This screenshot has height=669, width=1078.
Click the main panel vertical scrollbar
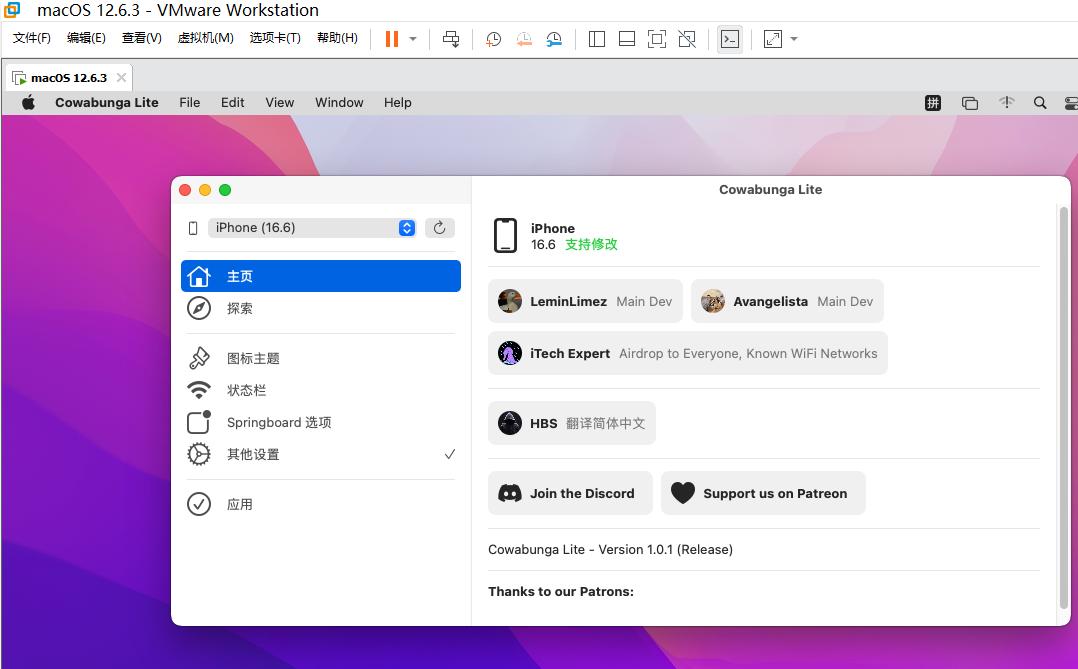point(1063,400)
